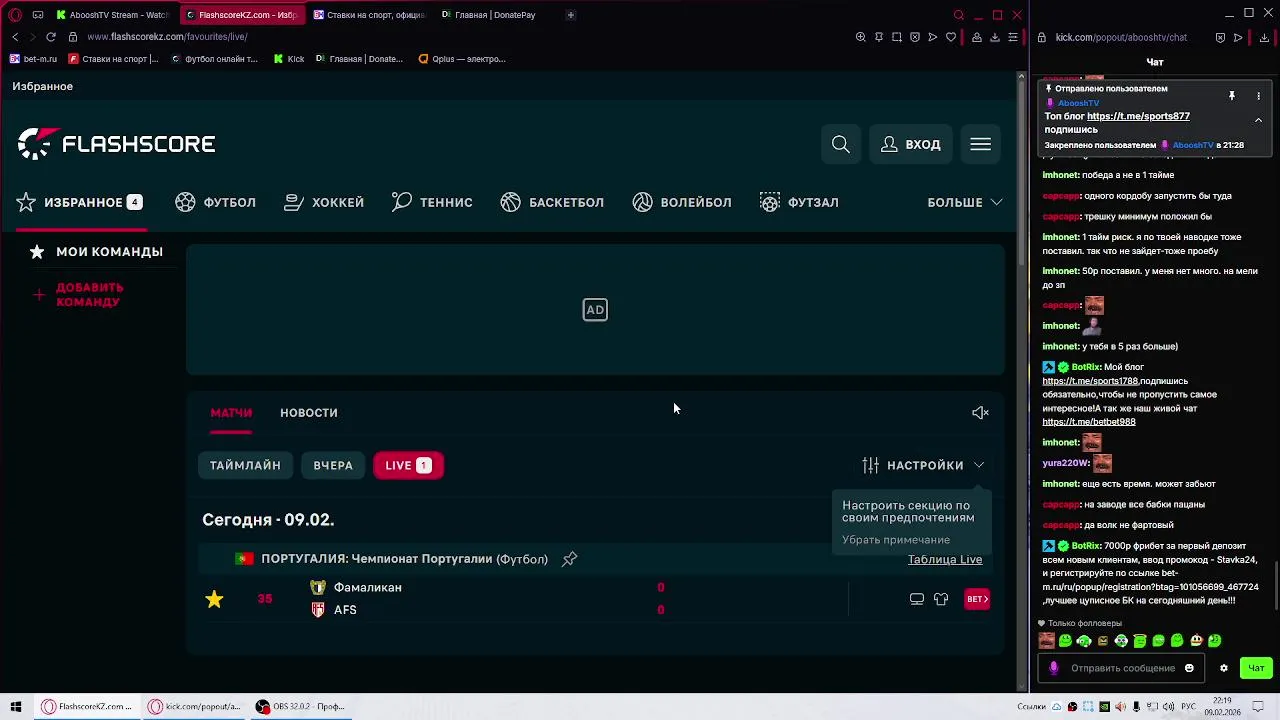Select the Вчера filter
The image size is (1280, 720).
(x=333, y=465)
